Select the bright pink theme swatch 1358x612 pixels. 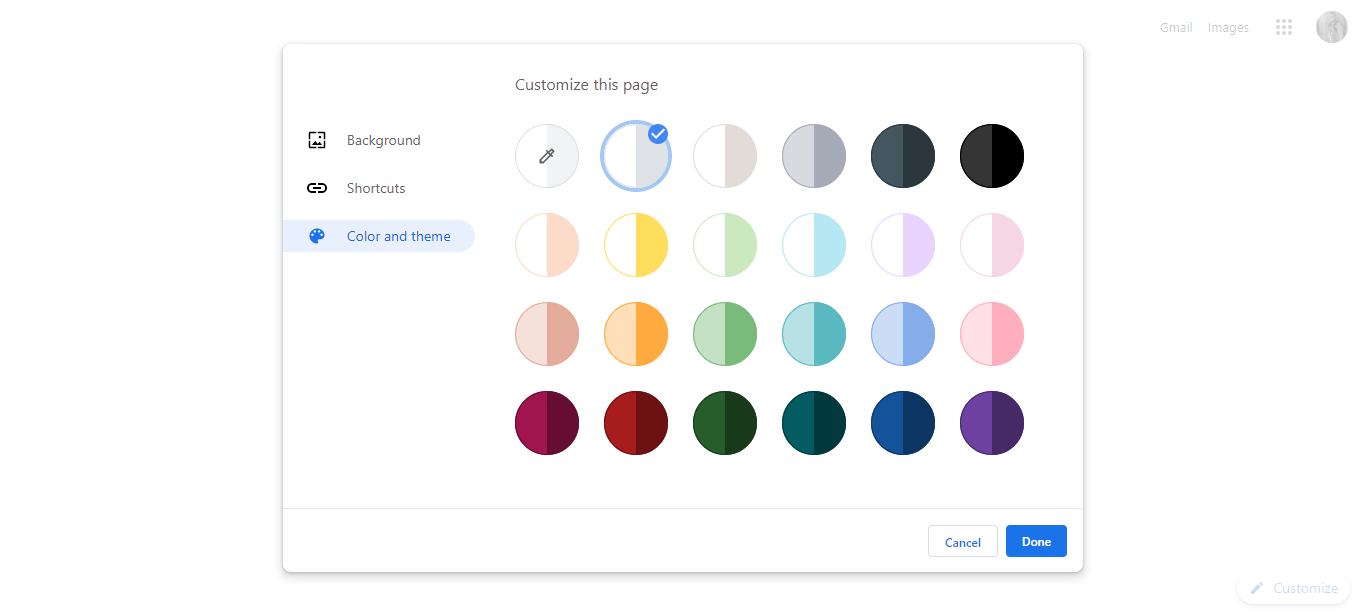(x=992, y=334)
